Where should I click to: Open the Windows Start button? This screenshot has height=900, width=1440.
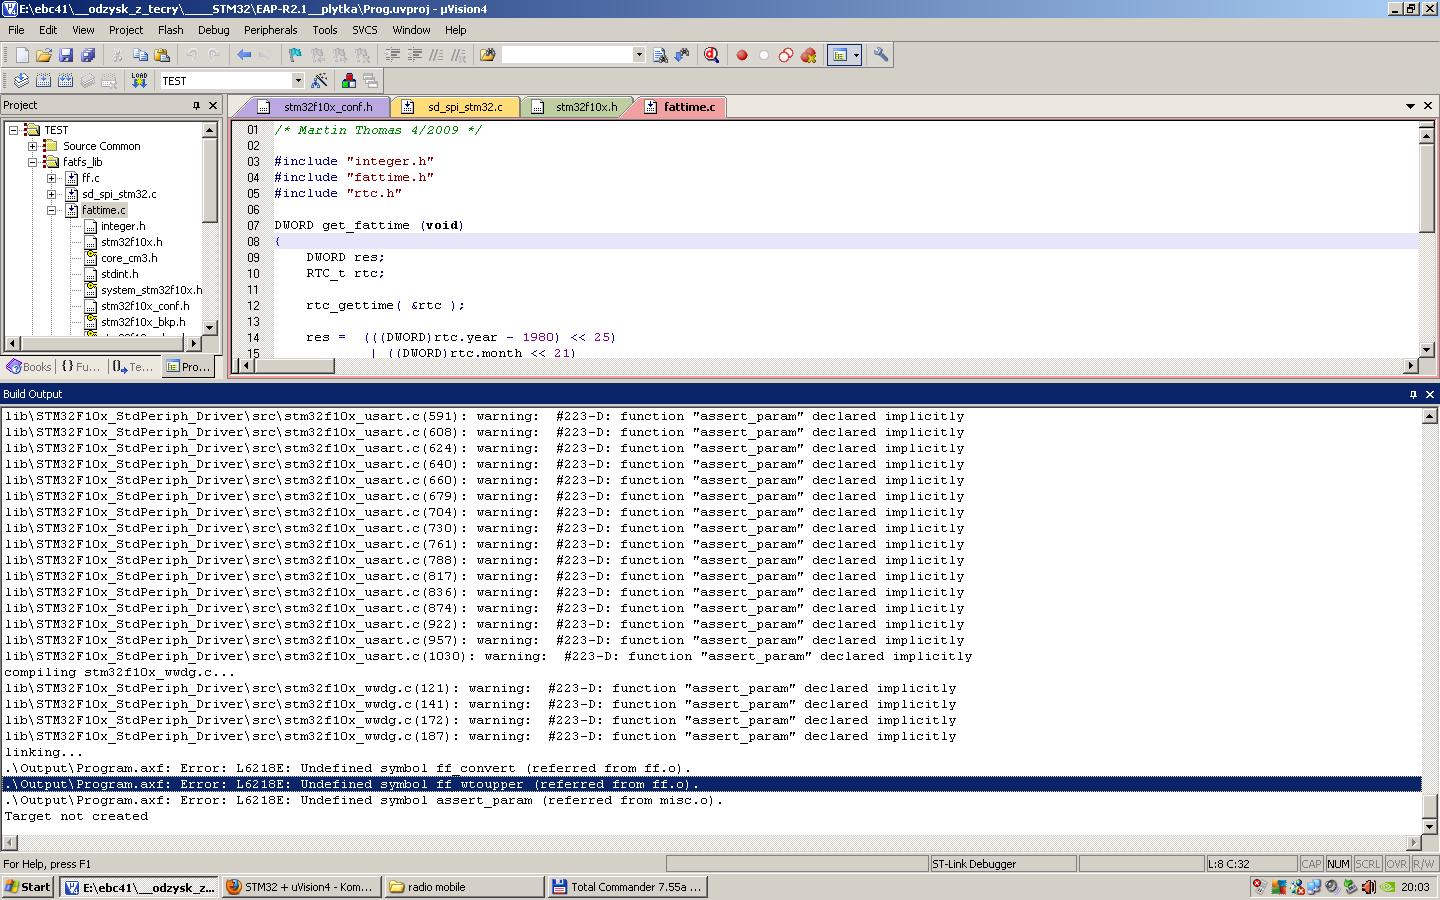28,887
